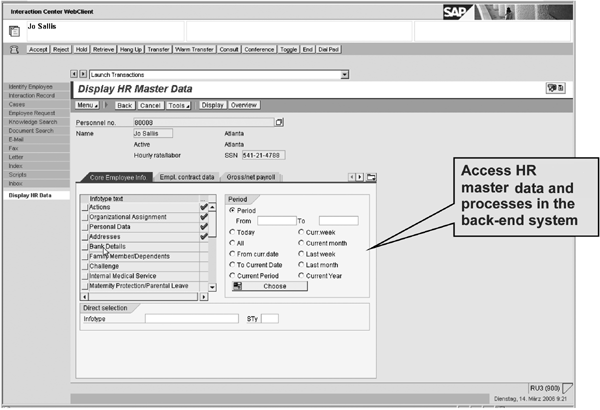This screenshot has width=600, height=410.
Task: Select the Current Year radio button
Action: (x=301, y=275)
